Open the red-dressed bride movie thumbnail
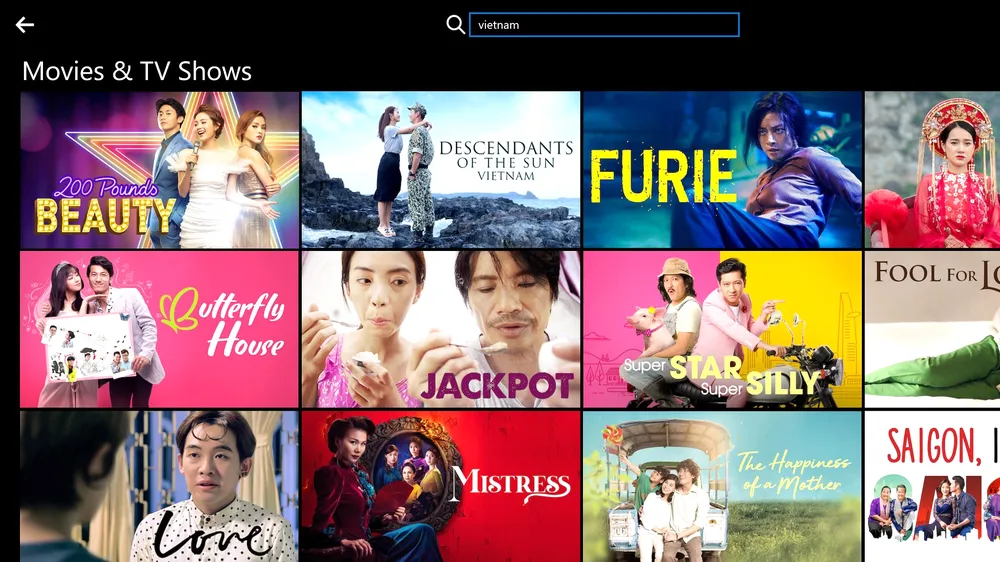This screenshot has height=562, width=1000. coord(932,170)
